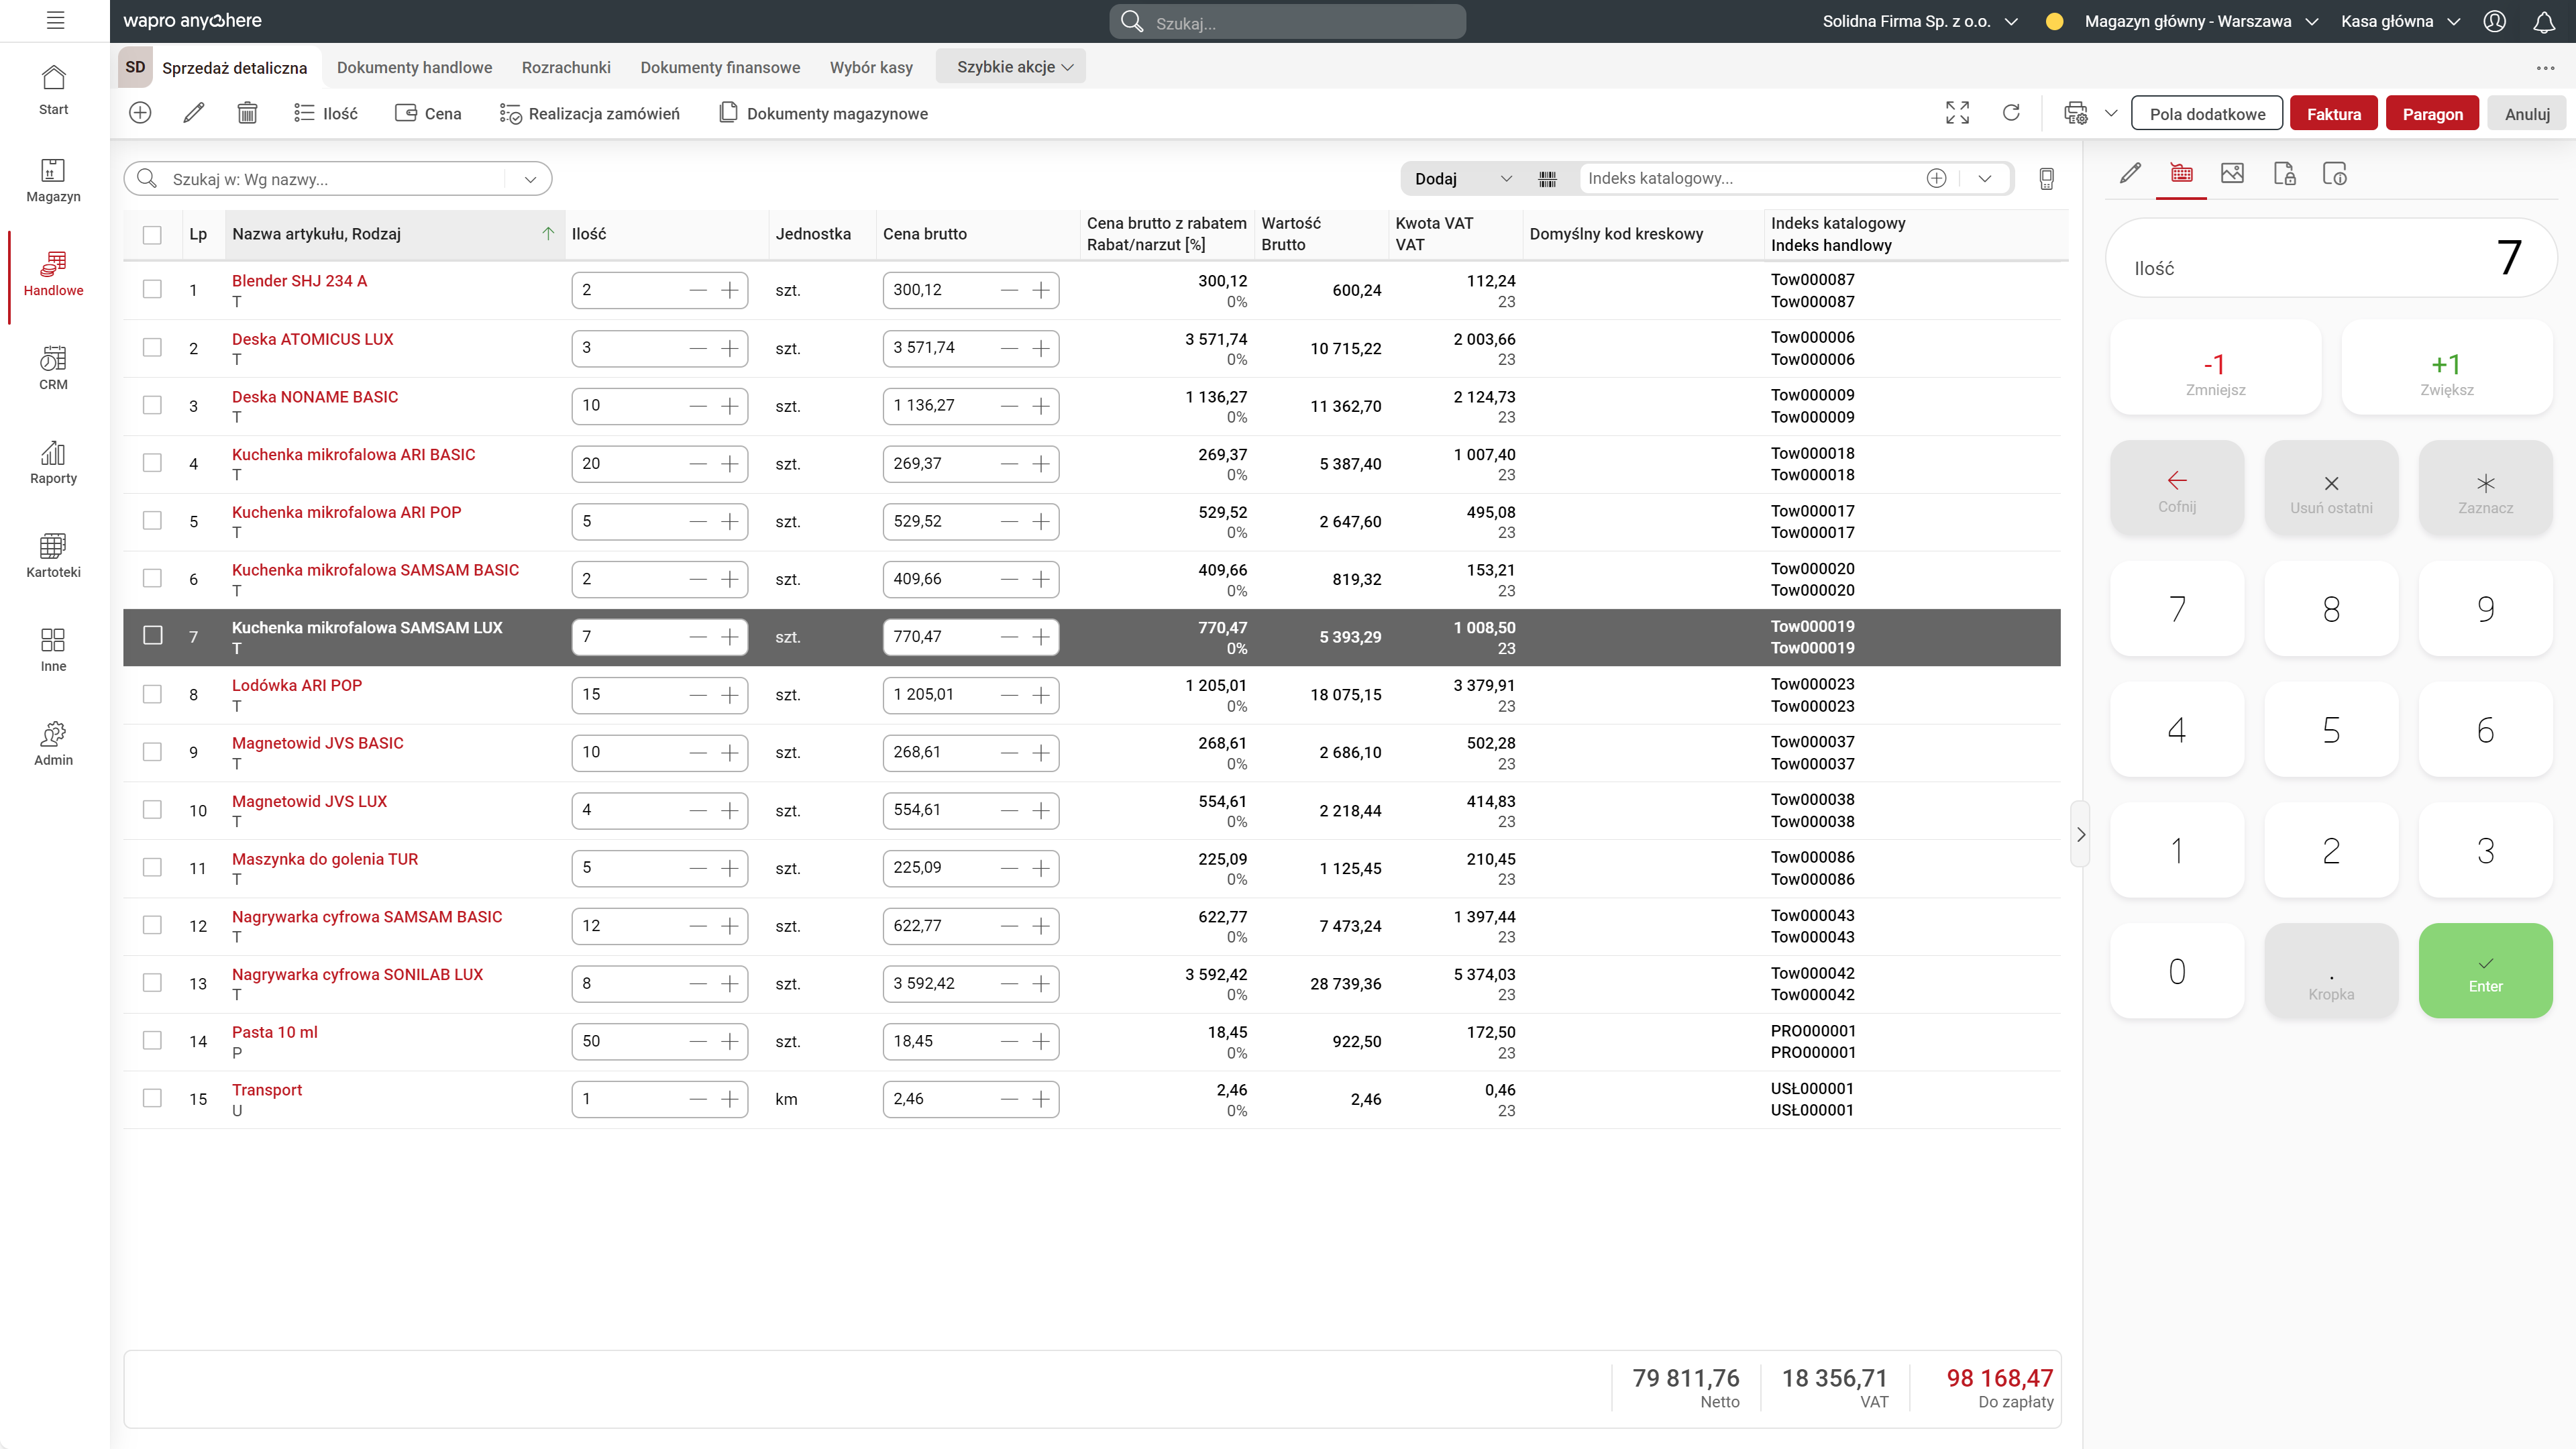Image resolution: width=2576 pixels, height=1449 pixels.
Task: Click the pencil edit icon in toolbar
Action: 194,113
